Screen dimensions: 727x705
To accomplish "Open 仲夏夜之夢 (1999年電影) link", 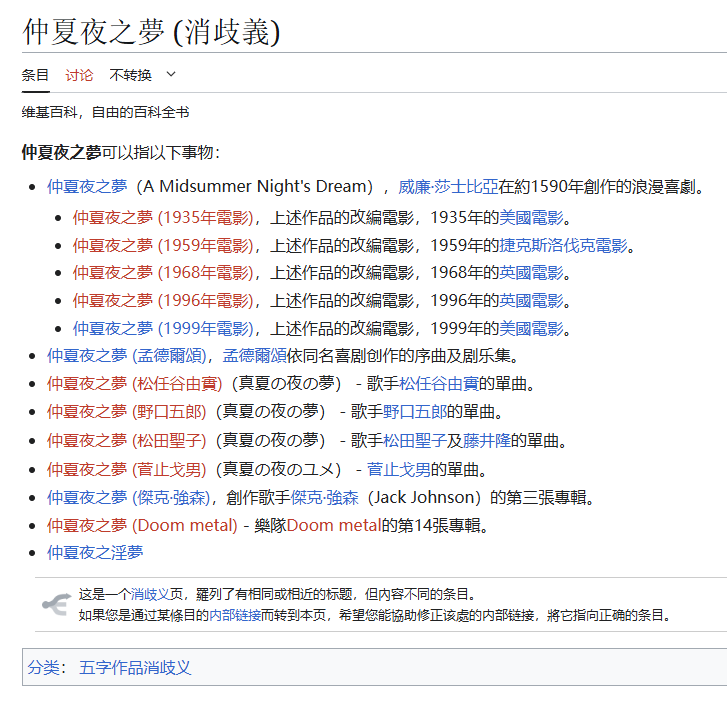I will (x=162, y=329).
